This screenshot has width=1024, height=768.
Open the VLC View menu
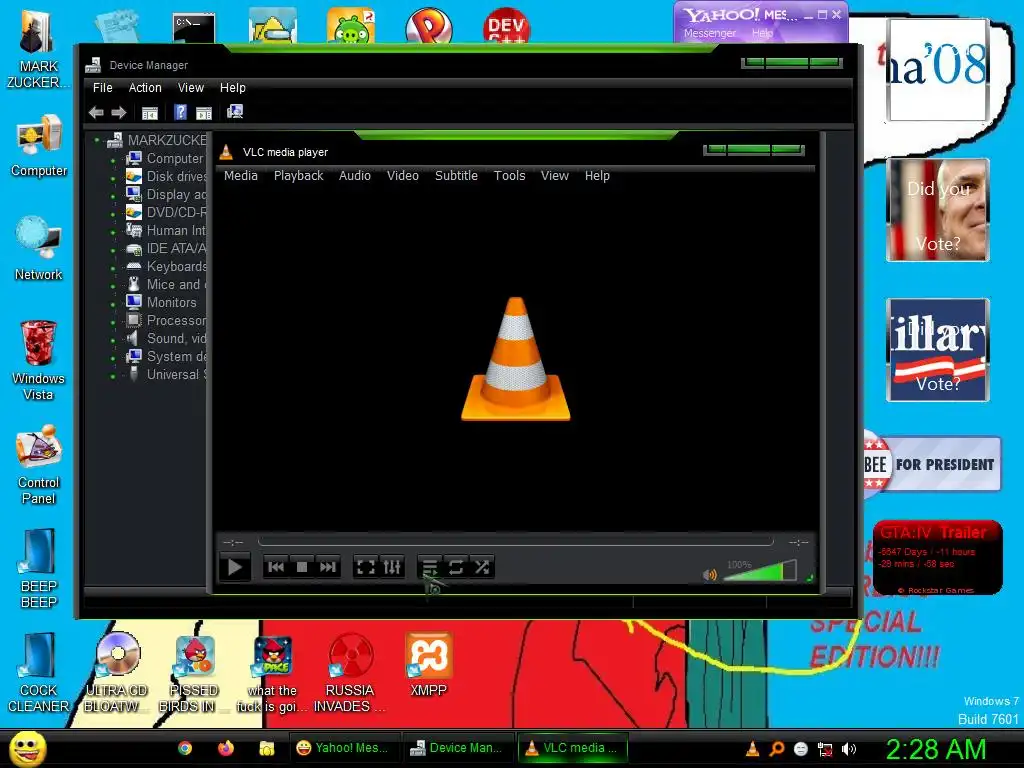[x=554, y=176]
